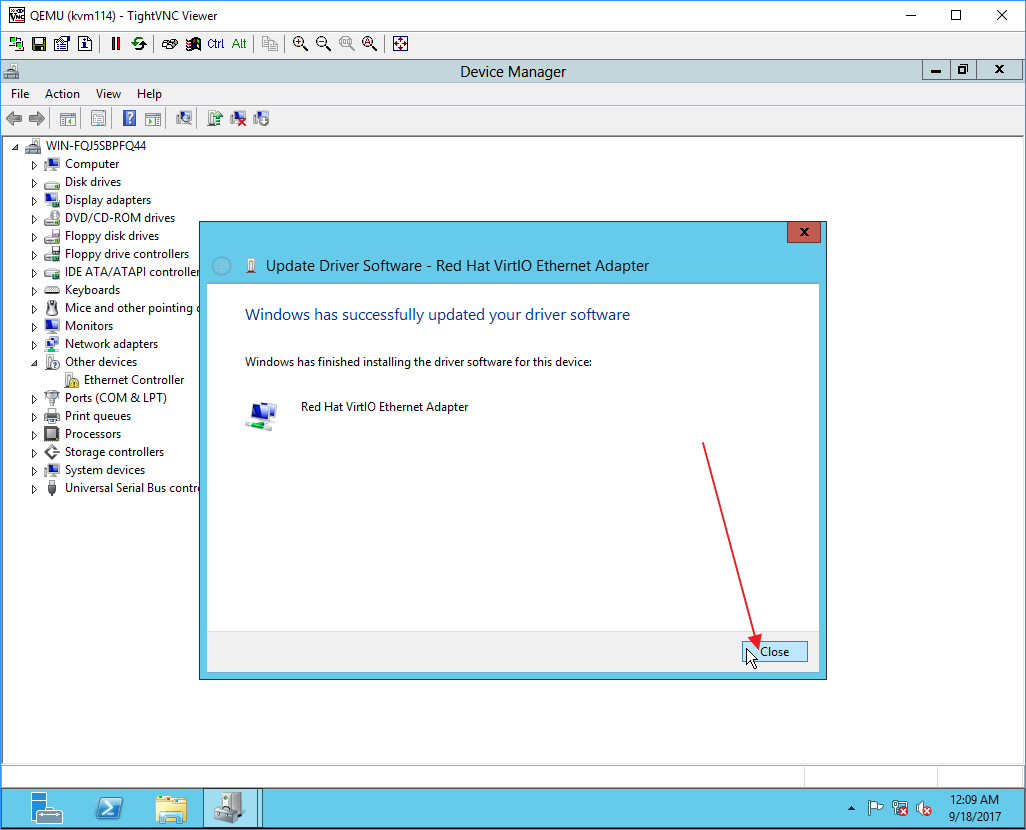Screen dimensions: 1026x830
Task: Enable TightVNC auto zoom to fit
Action: 370,44
